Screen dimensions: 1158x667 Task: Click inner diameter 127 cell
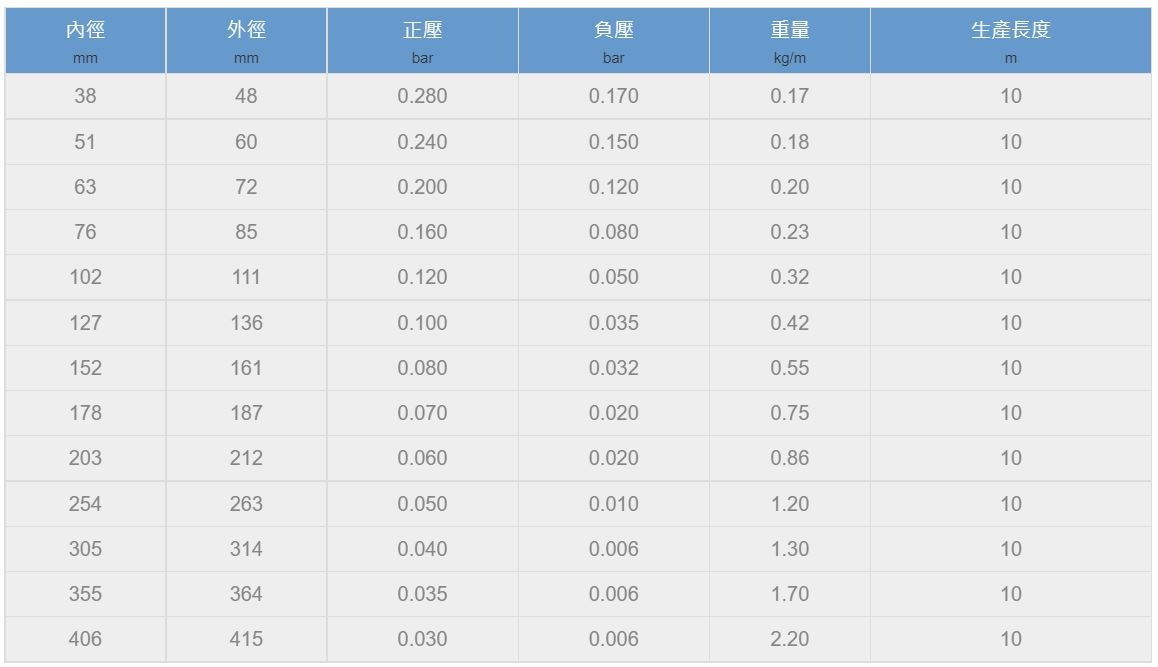pos(86,323)
